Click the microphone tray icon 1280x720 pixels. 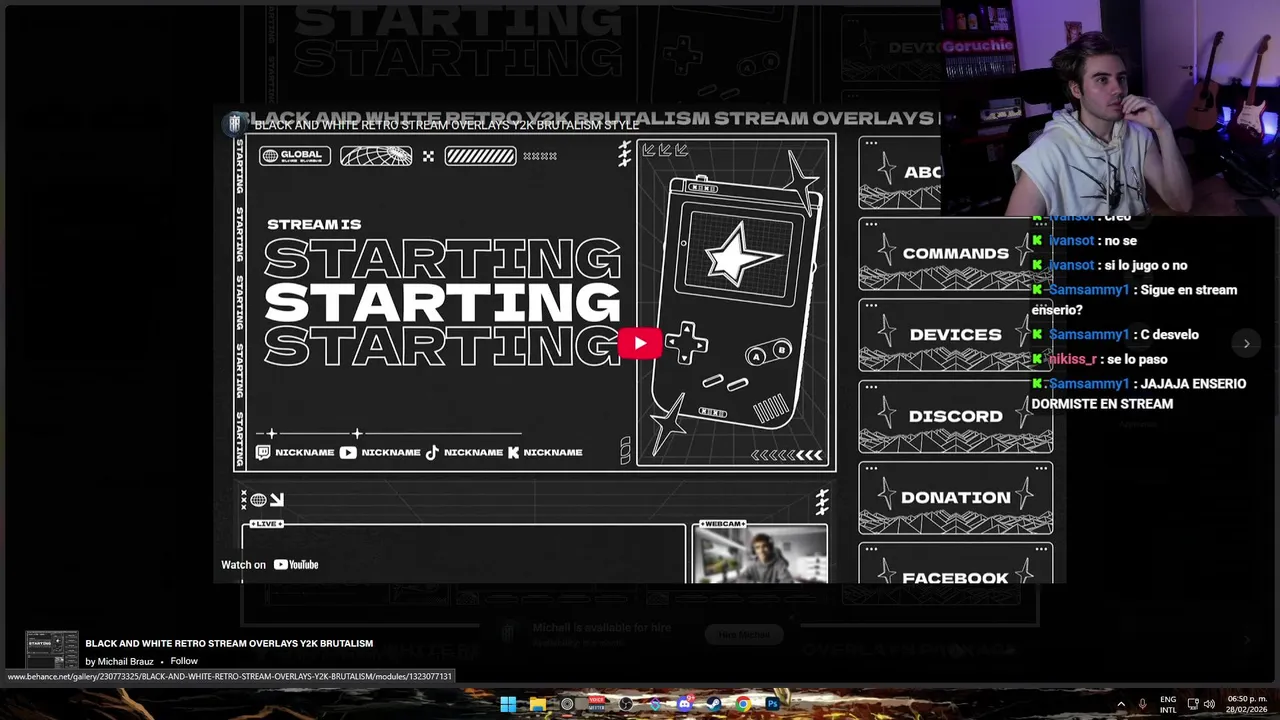(x=1142, y=704)
